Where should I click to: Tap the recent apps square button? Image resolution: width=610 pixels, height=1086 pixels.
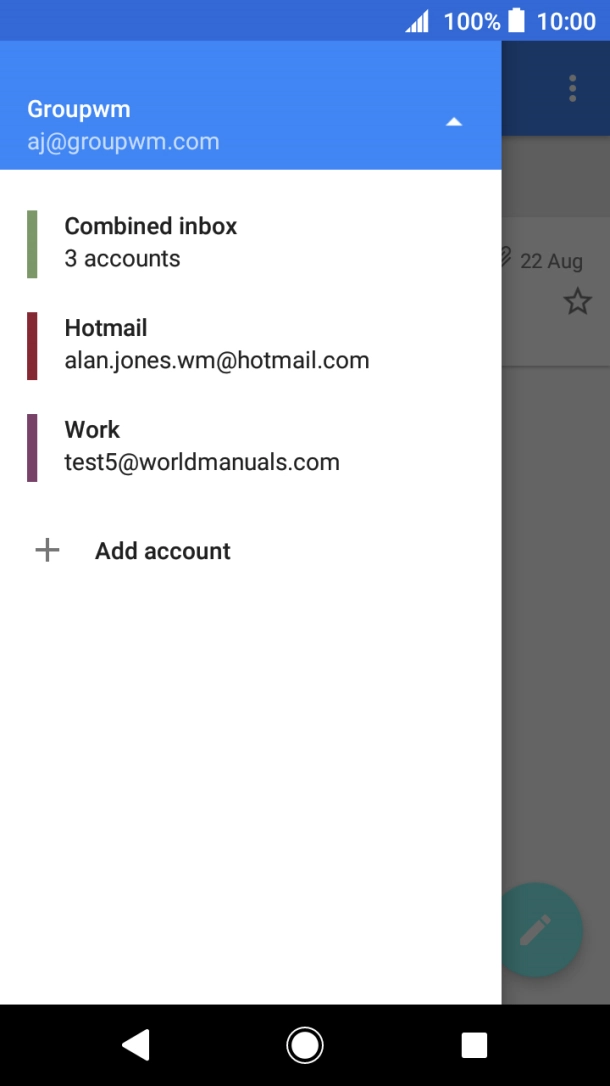click(473, 1043)
